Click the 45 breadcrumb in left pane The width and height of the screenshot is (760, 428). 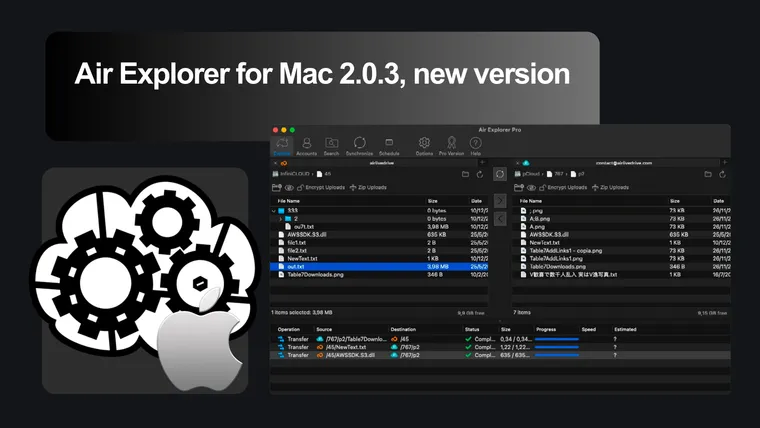click(x=324, y=174)
